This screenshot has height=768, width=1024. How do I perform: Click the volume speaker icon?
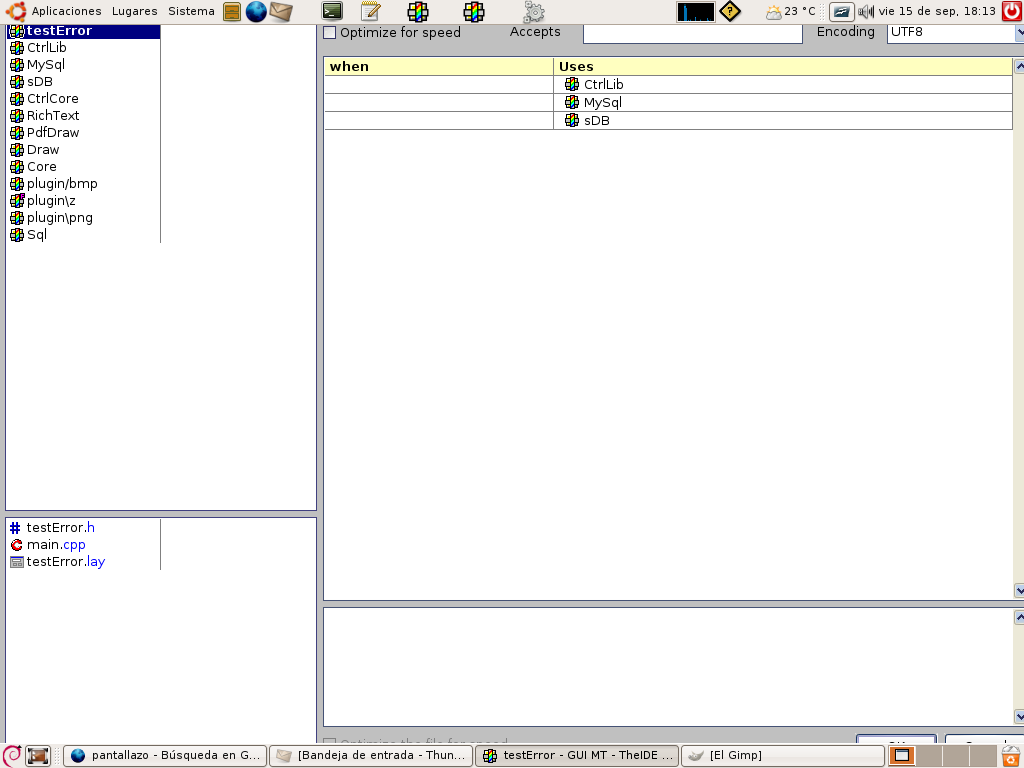(x=865, y=12)
